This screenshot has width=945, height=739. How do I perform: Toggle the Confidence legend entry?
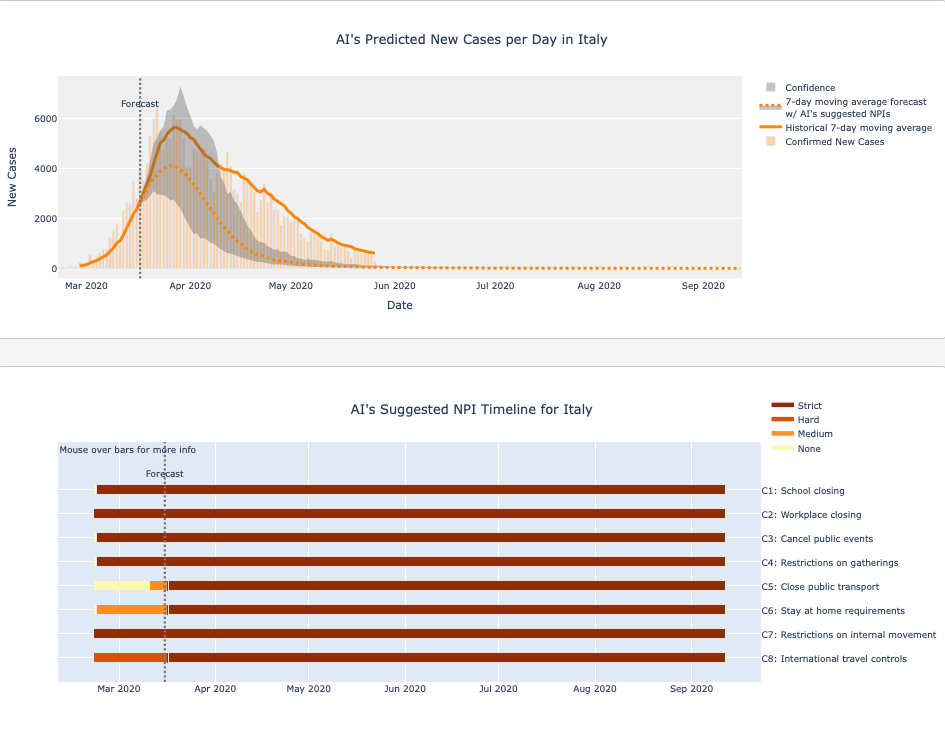tap(809, 88)
